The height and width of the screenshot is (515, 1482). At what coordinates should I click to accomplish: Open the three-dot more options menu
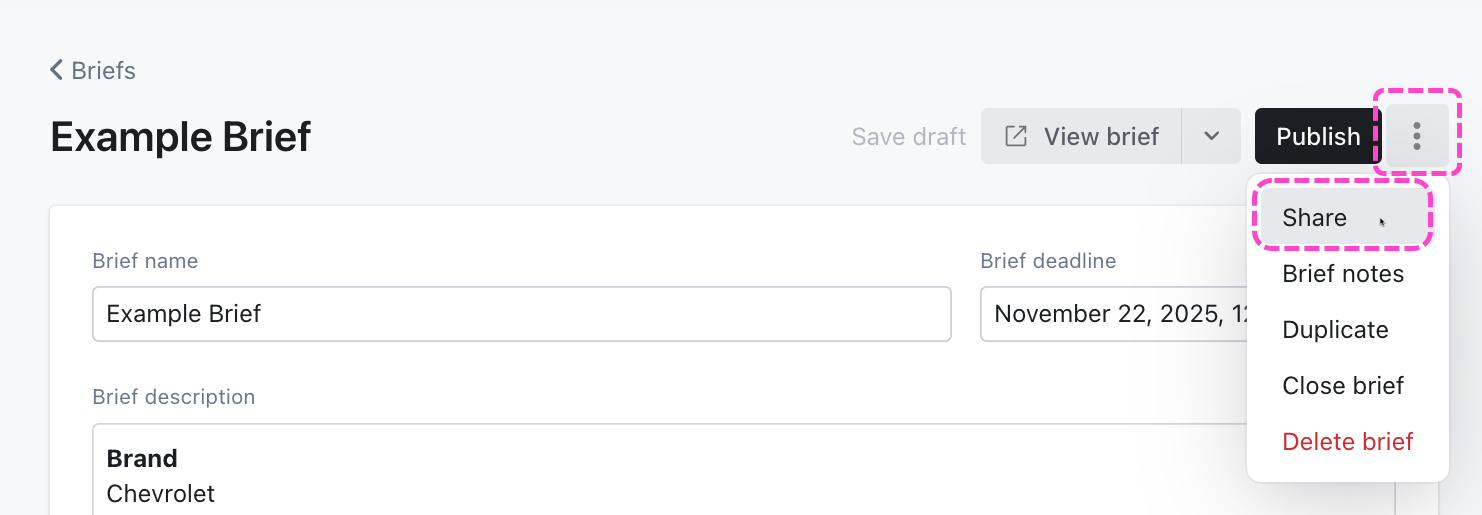pos(1417,136)
